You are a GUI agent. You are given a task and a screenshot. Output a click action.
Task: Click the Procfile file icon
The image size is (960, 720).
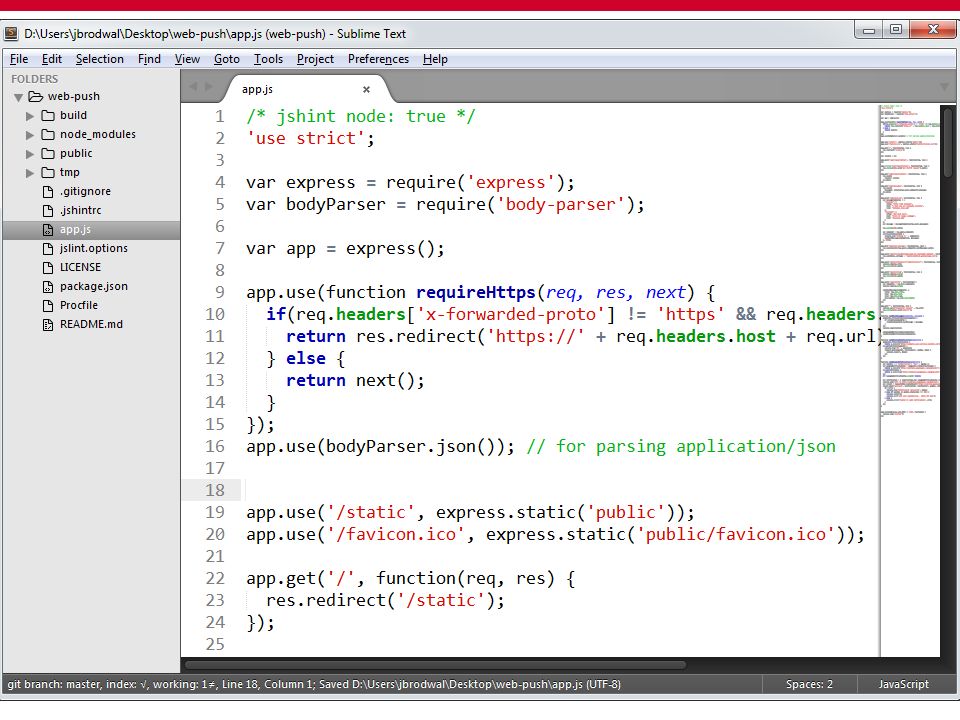tap(48, 306)
